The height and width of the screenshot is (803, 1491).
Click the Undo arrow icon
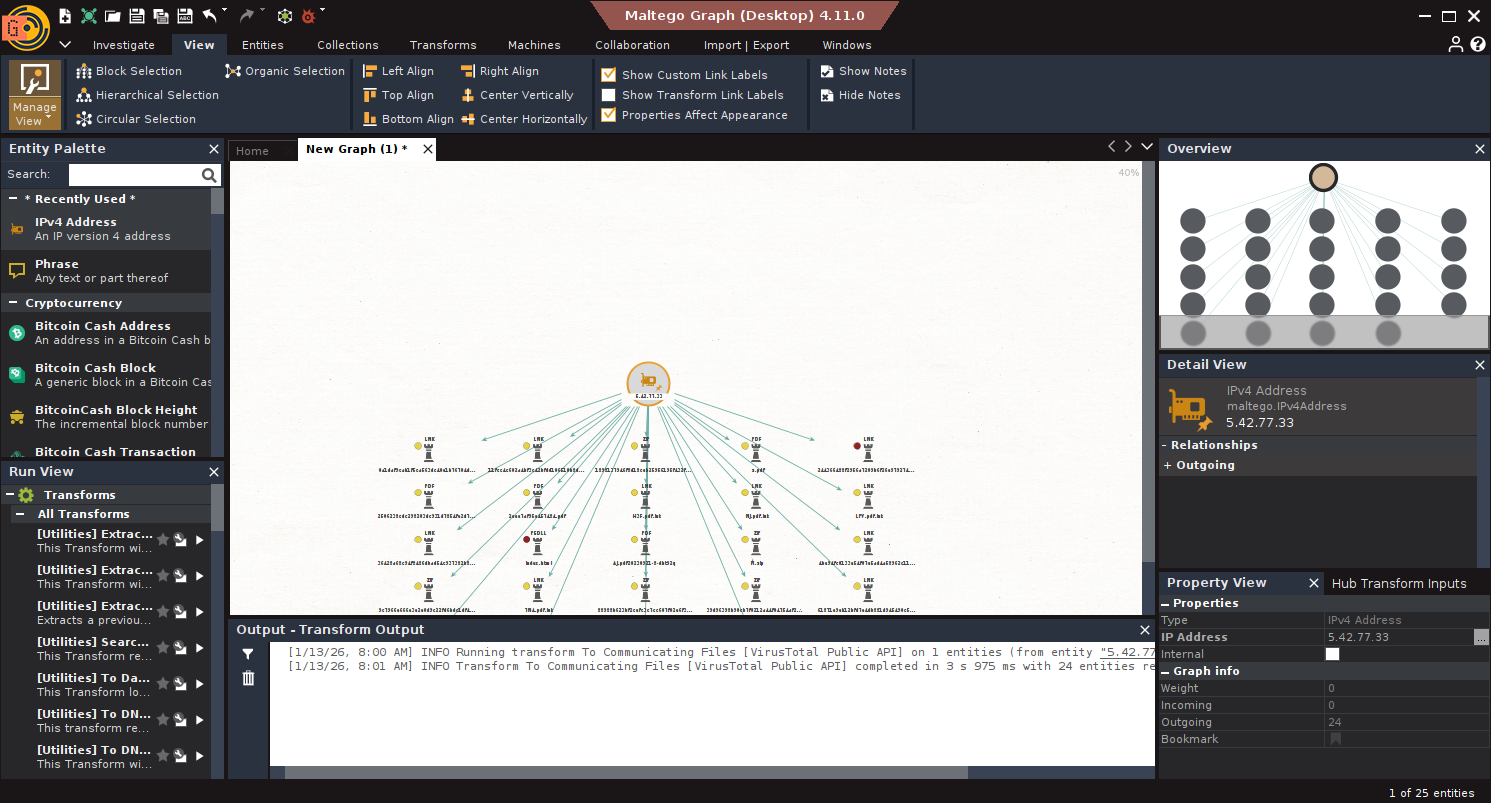[x=209, y=16]
